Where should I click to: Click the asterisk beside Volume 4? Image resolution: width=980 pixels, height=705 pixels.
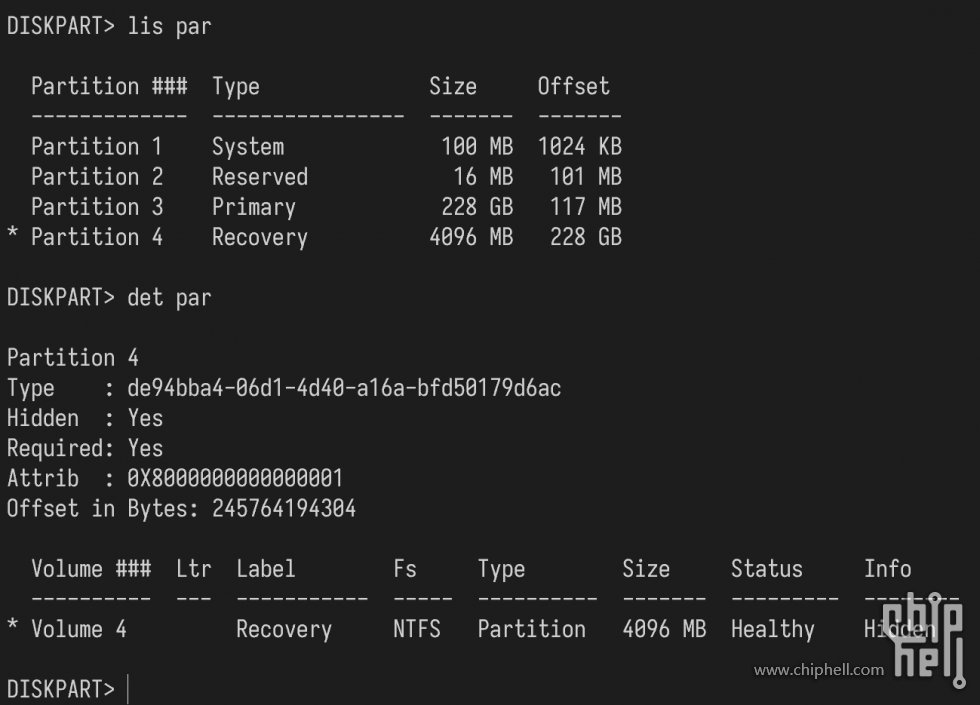12,626
